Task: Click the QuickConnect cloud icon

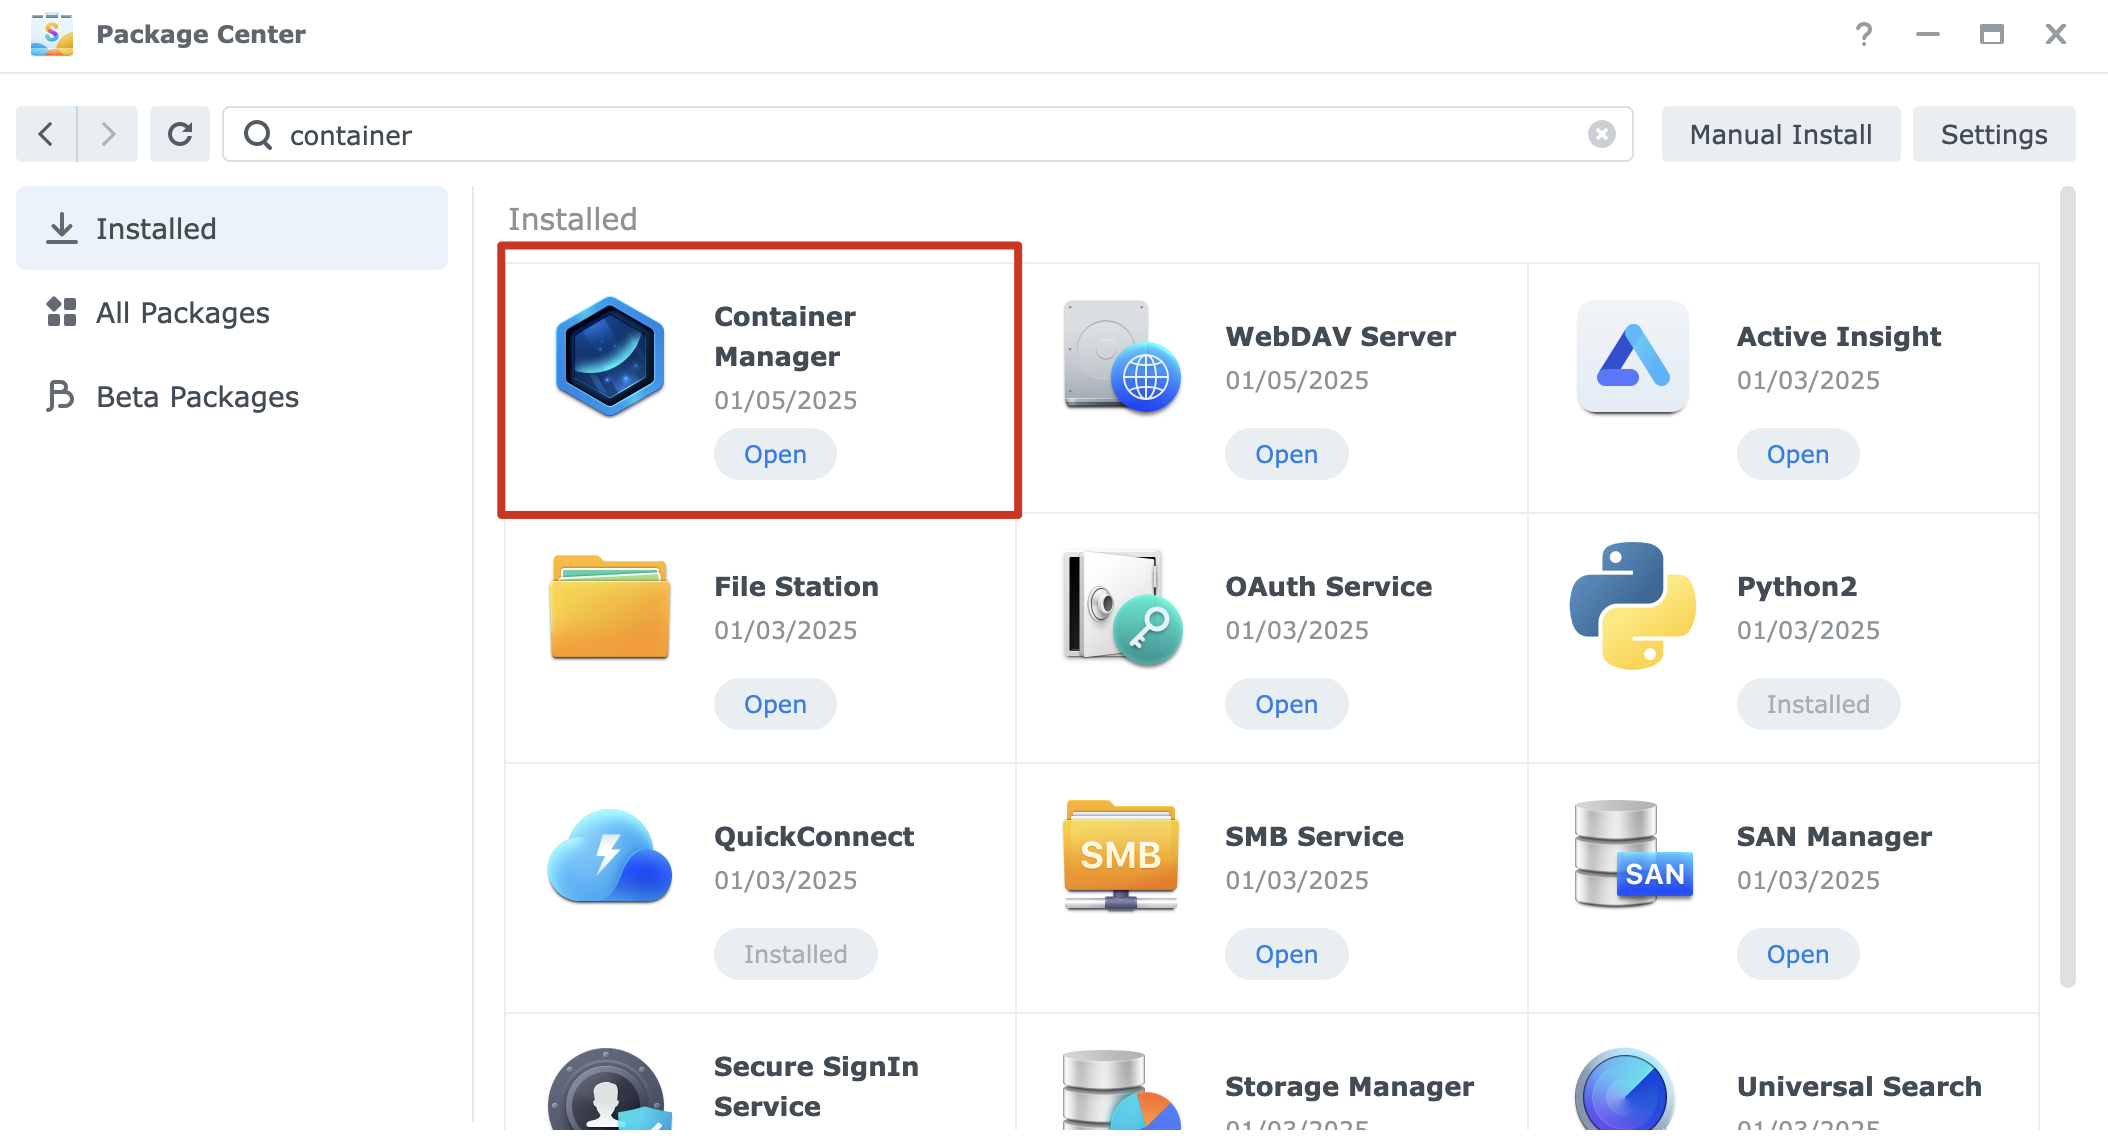Action: pyautogui.click(x=610, y=856)
